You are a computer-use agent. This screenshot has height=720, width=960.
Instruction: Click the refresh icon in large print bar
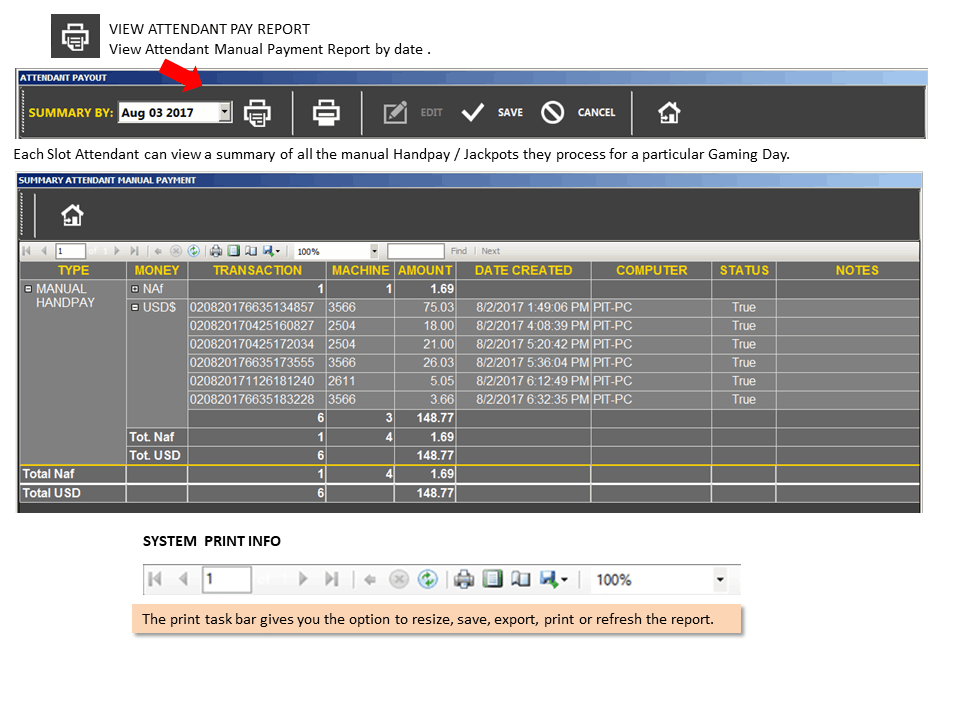click(427, 579)
